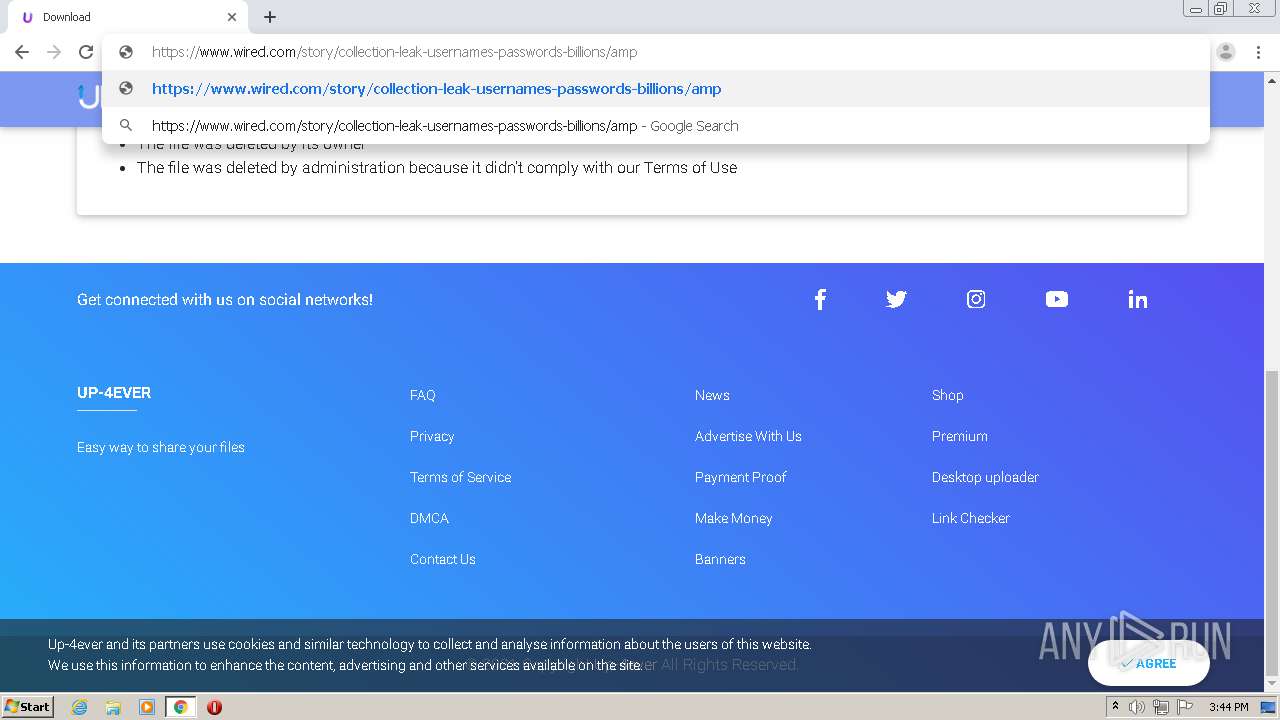The width and height of the screenshot is (1280, 720).
Task: Open the network tray icon
Action: pos(1161,707)
